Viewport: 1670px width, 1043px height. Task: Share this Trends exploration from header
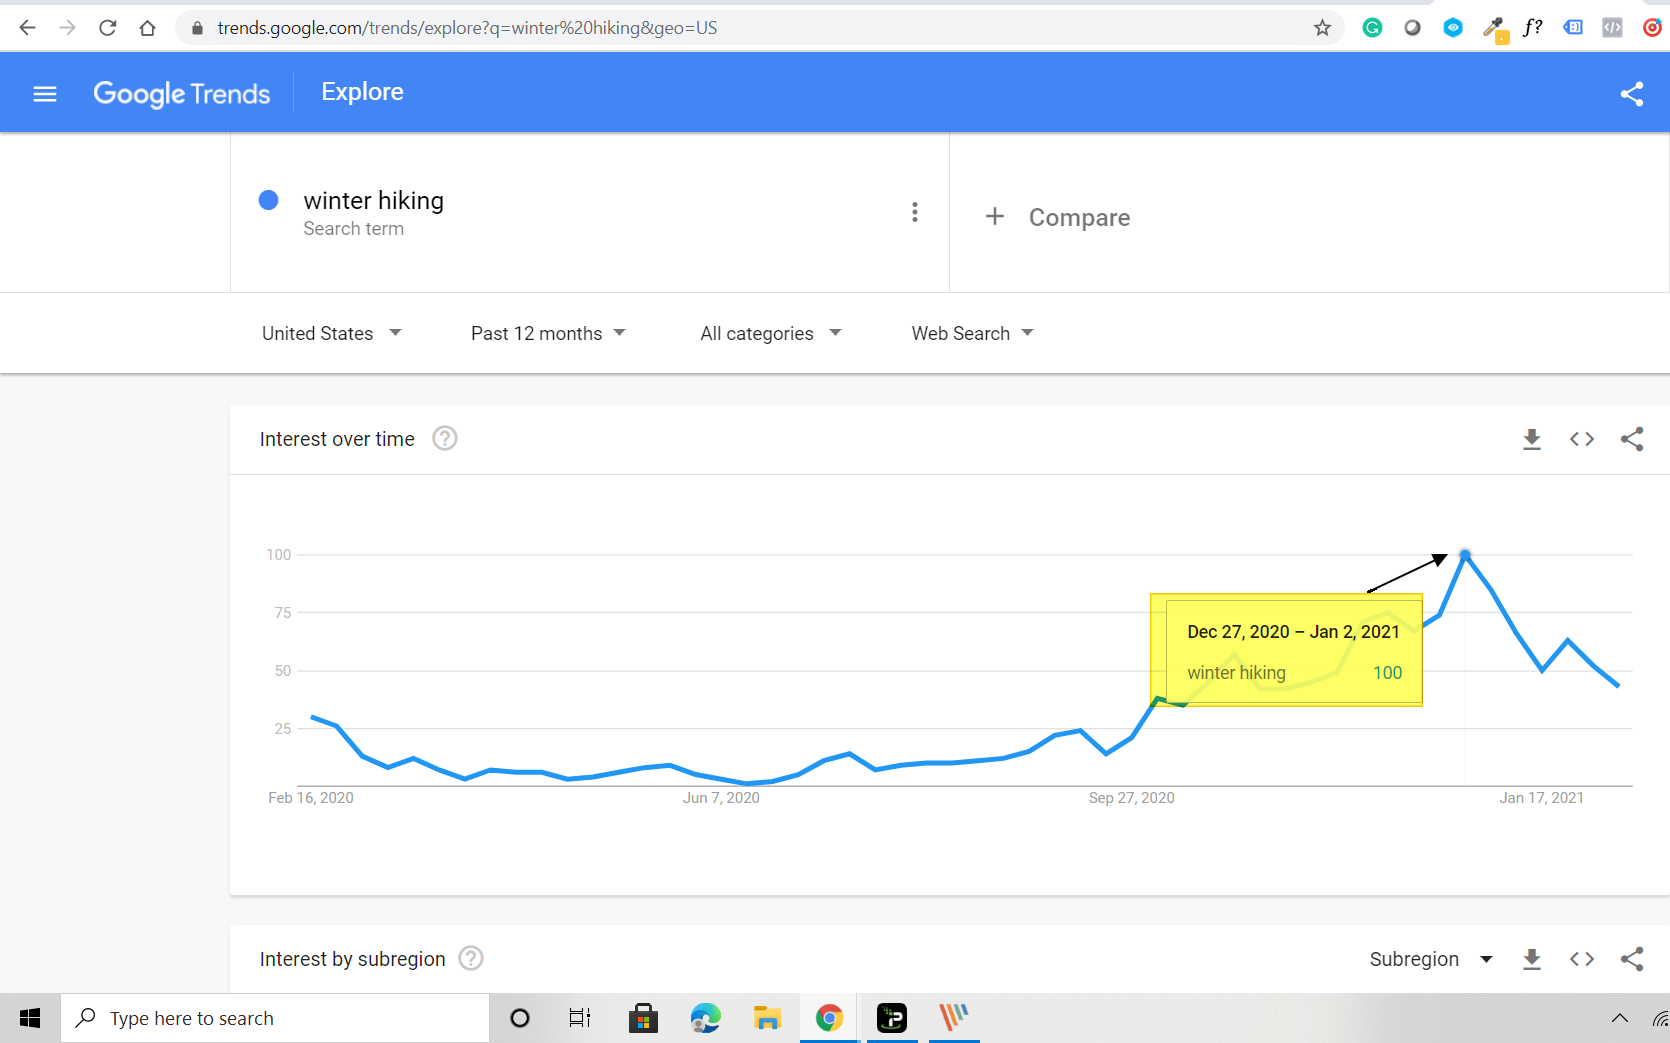[x=1632, y=94]
